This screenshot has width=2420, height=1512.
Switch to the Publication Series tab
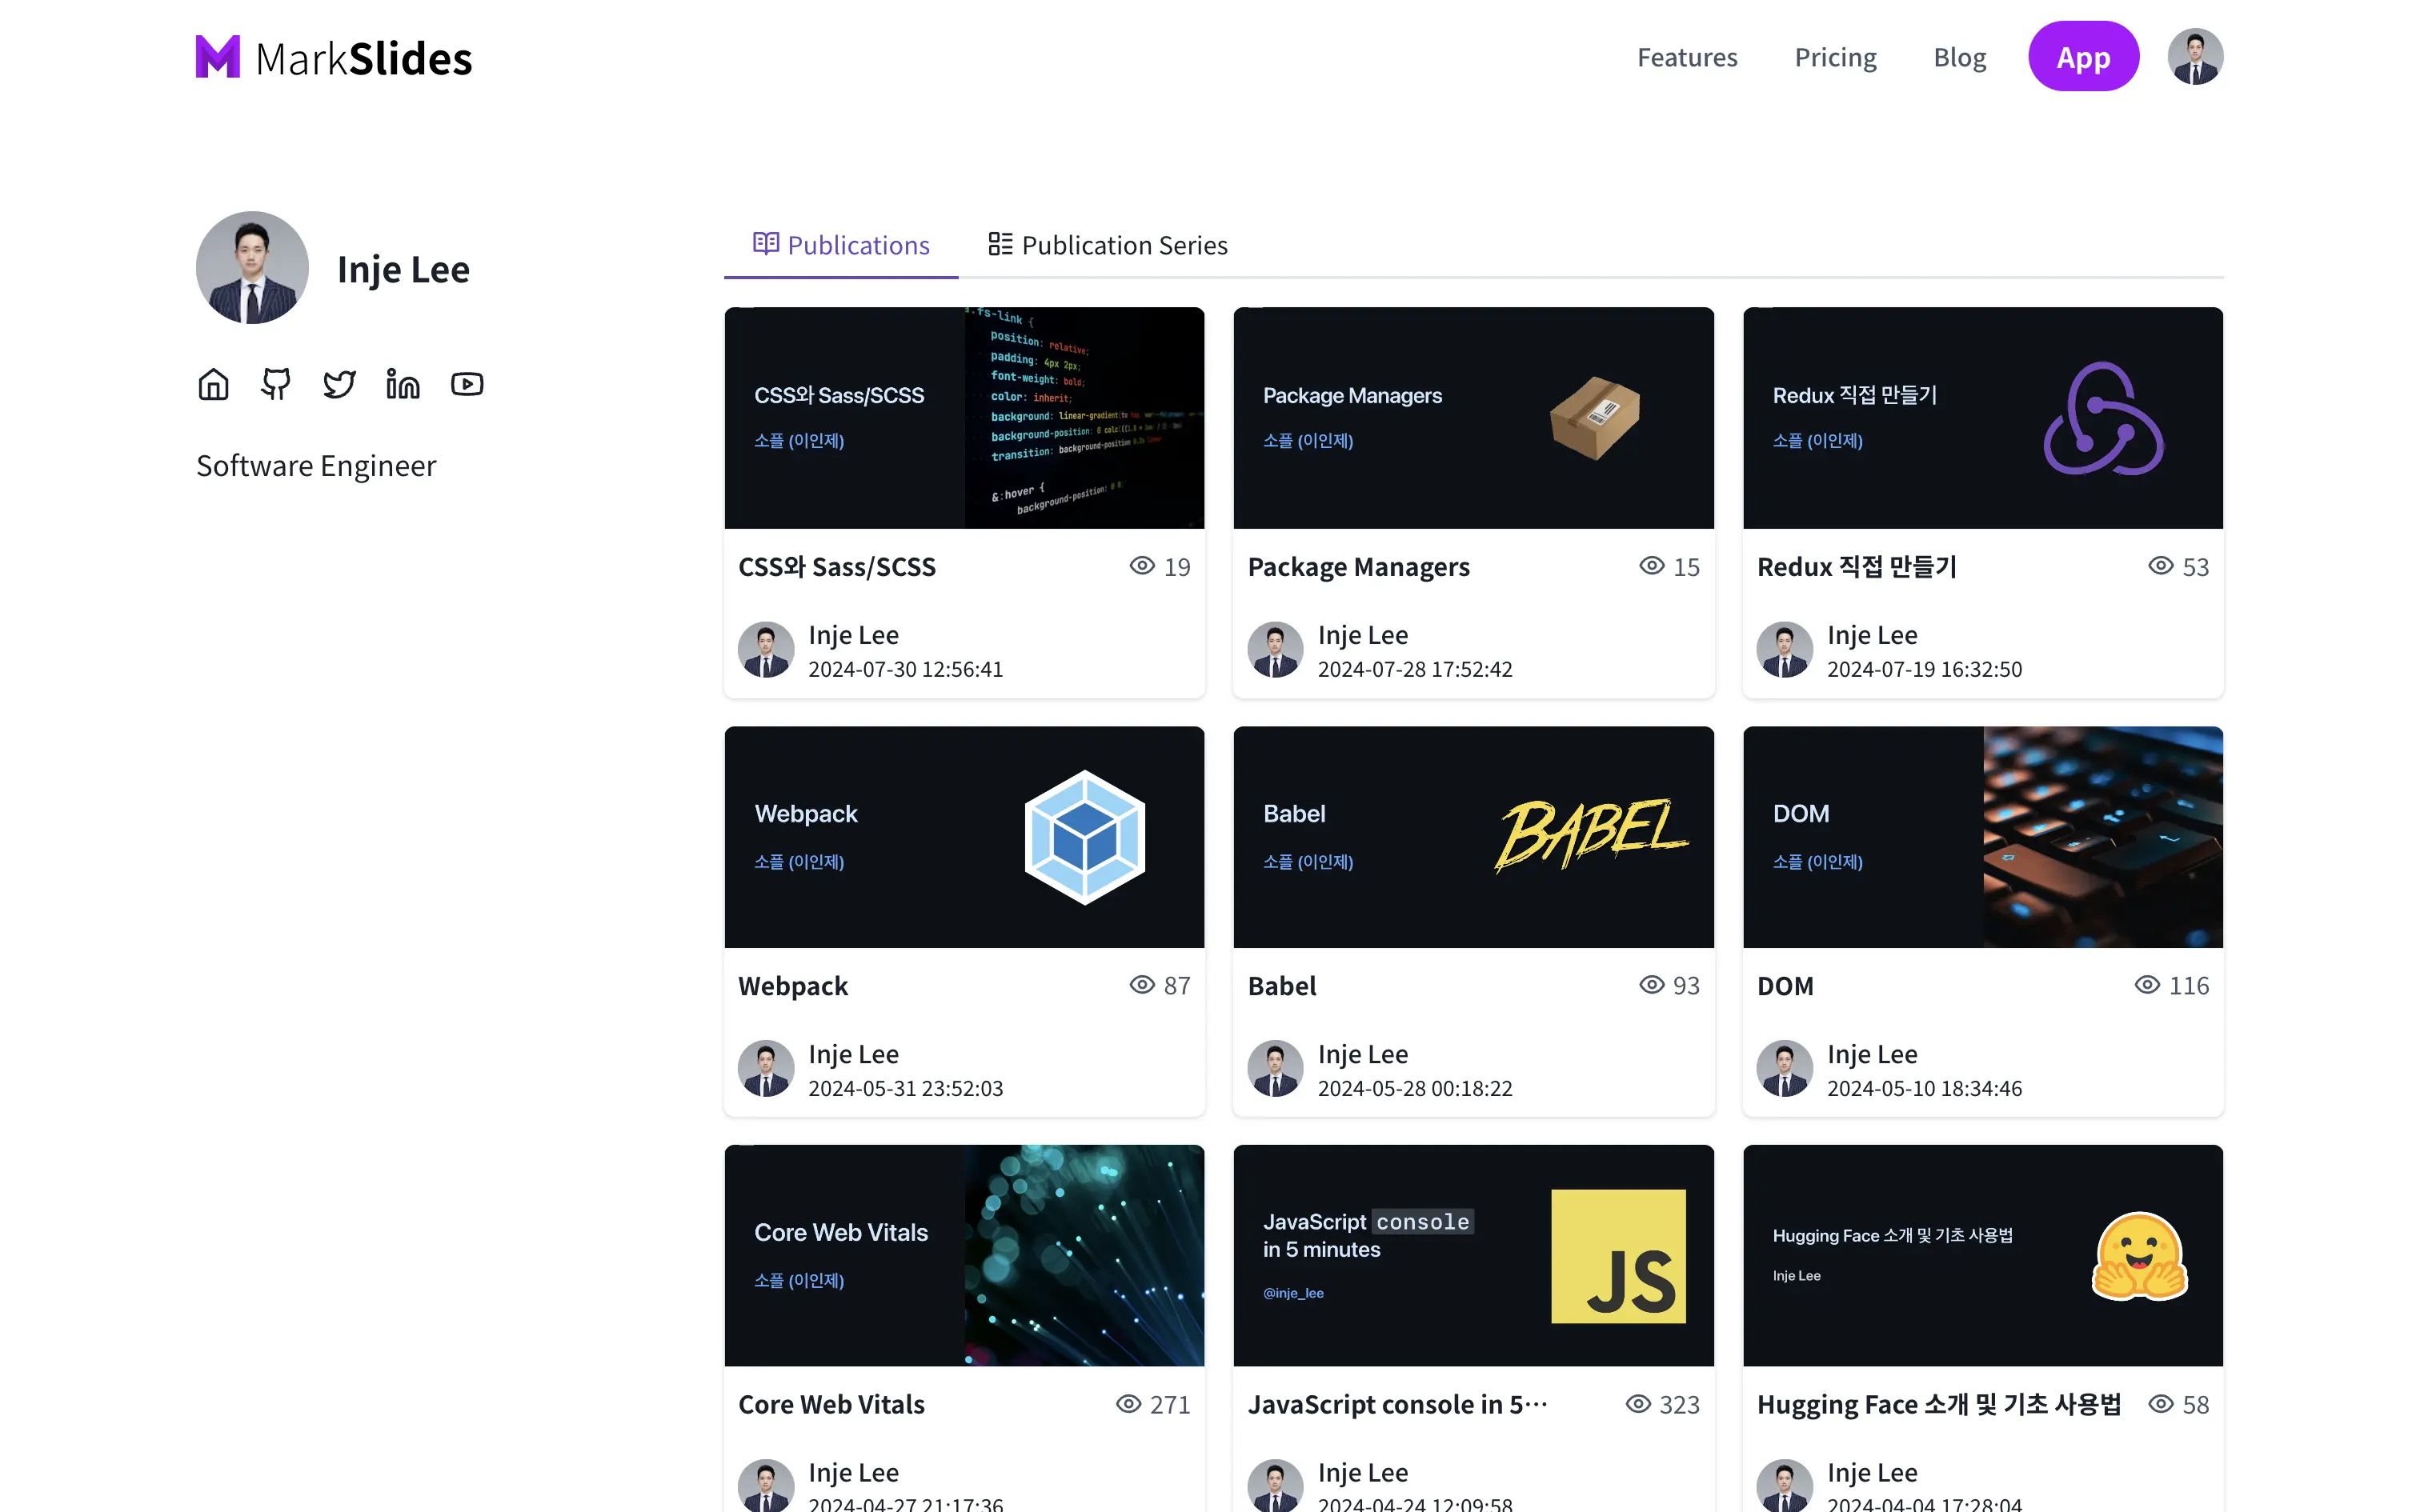(1107, 245)
